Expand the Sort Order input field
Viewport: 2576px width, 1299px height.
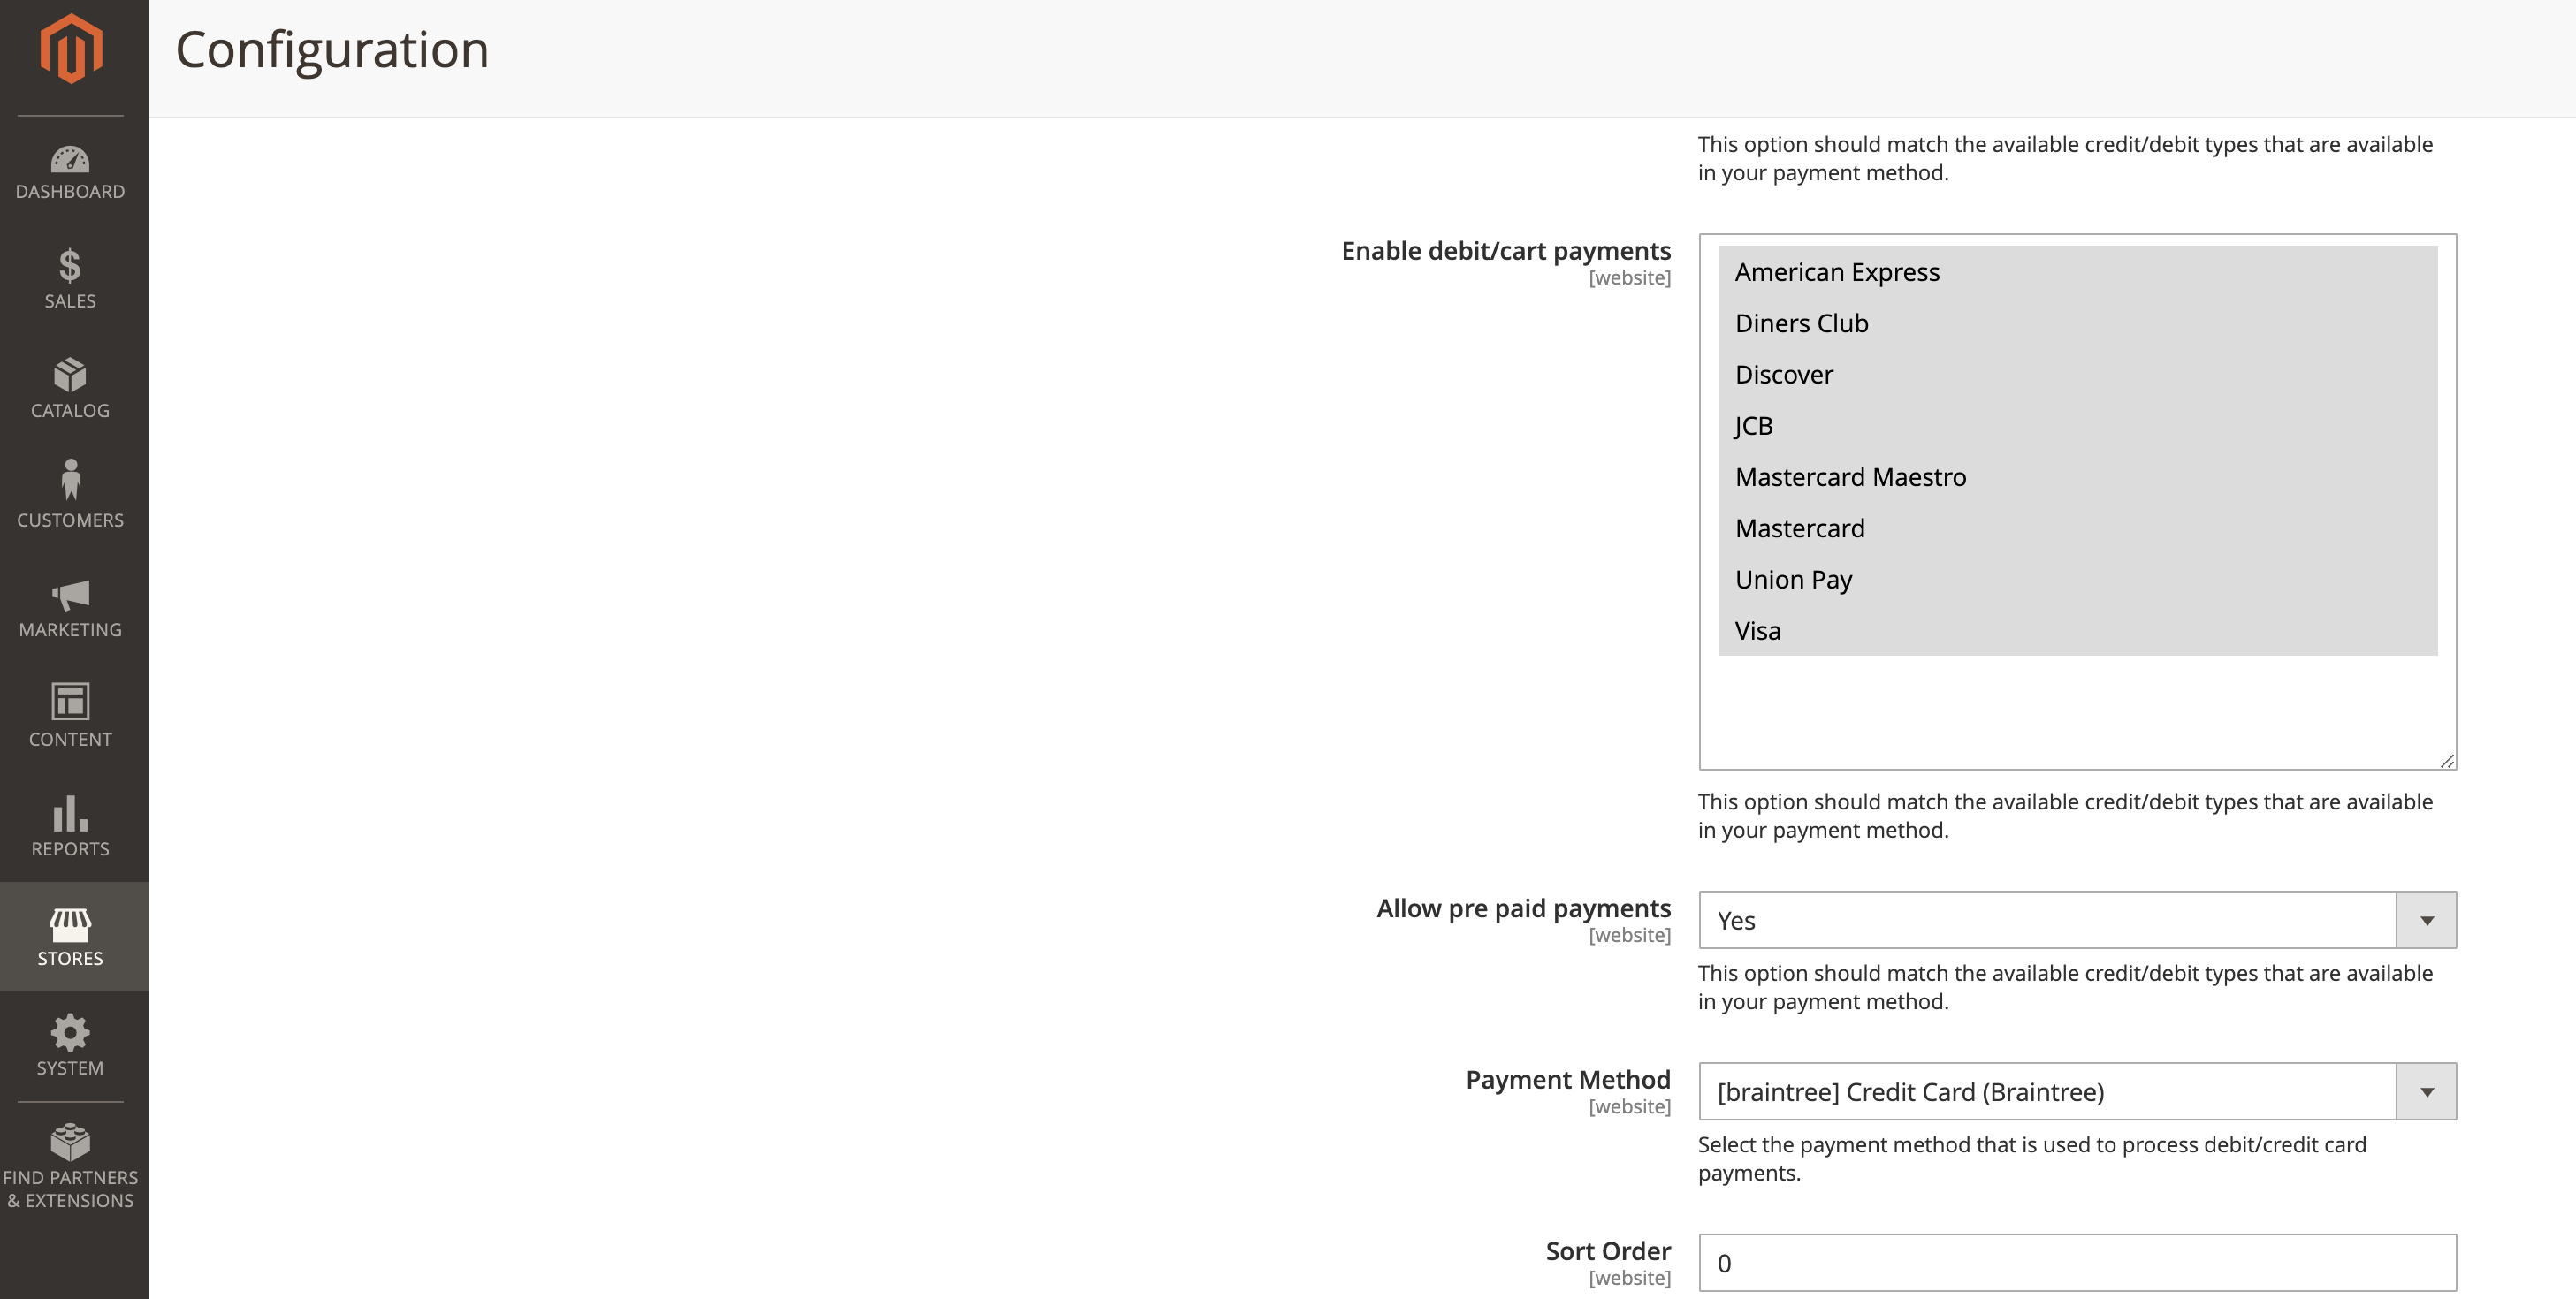tap(2079, 1261)
